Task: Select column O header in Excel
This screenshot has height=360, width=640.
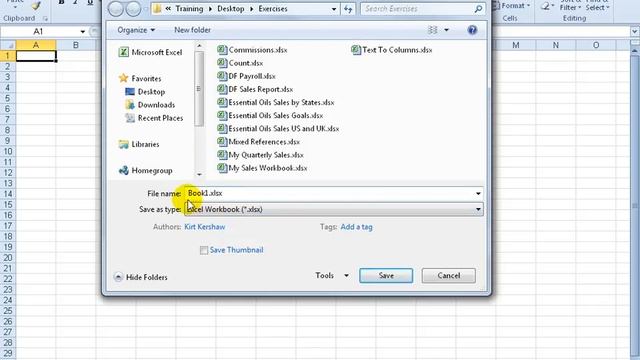Action: (596, 45)
